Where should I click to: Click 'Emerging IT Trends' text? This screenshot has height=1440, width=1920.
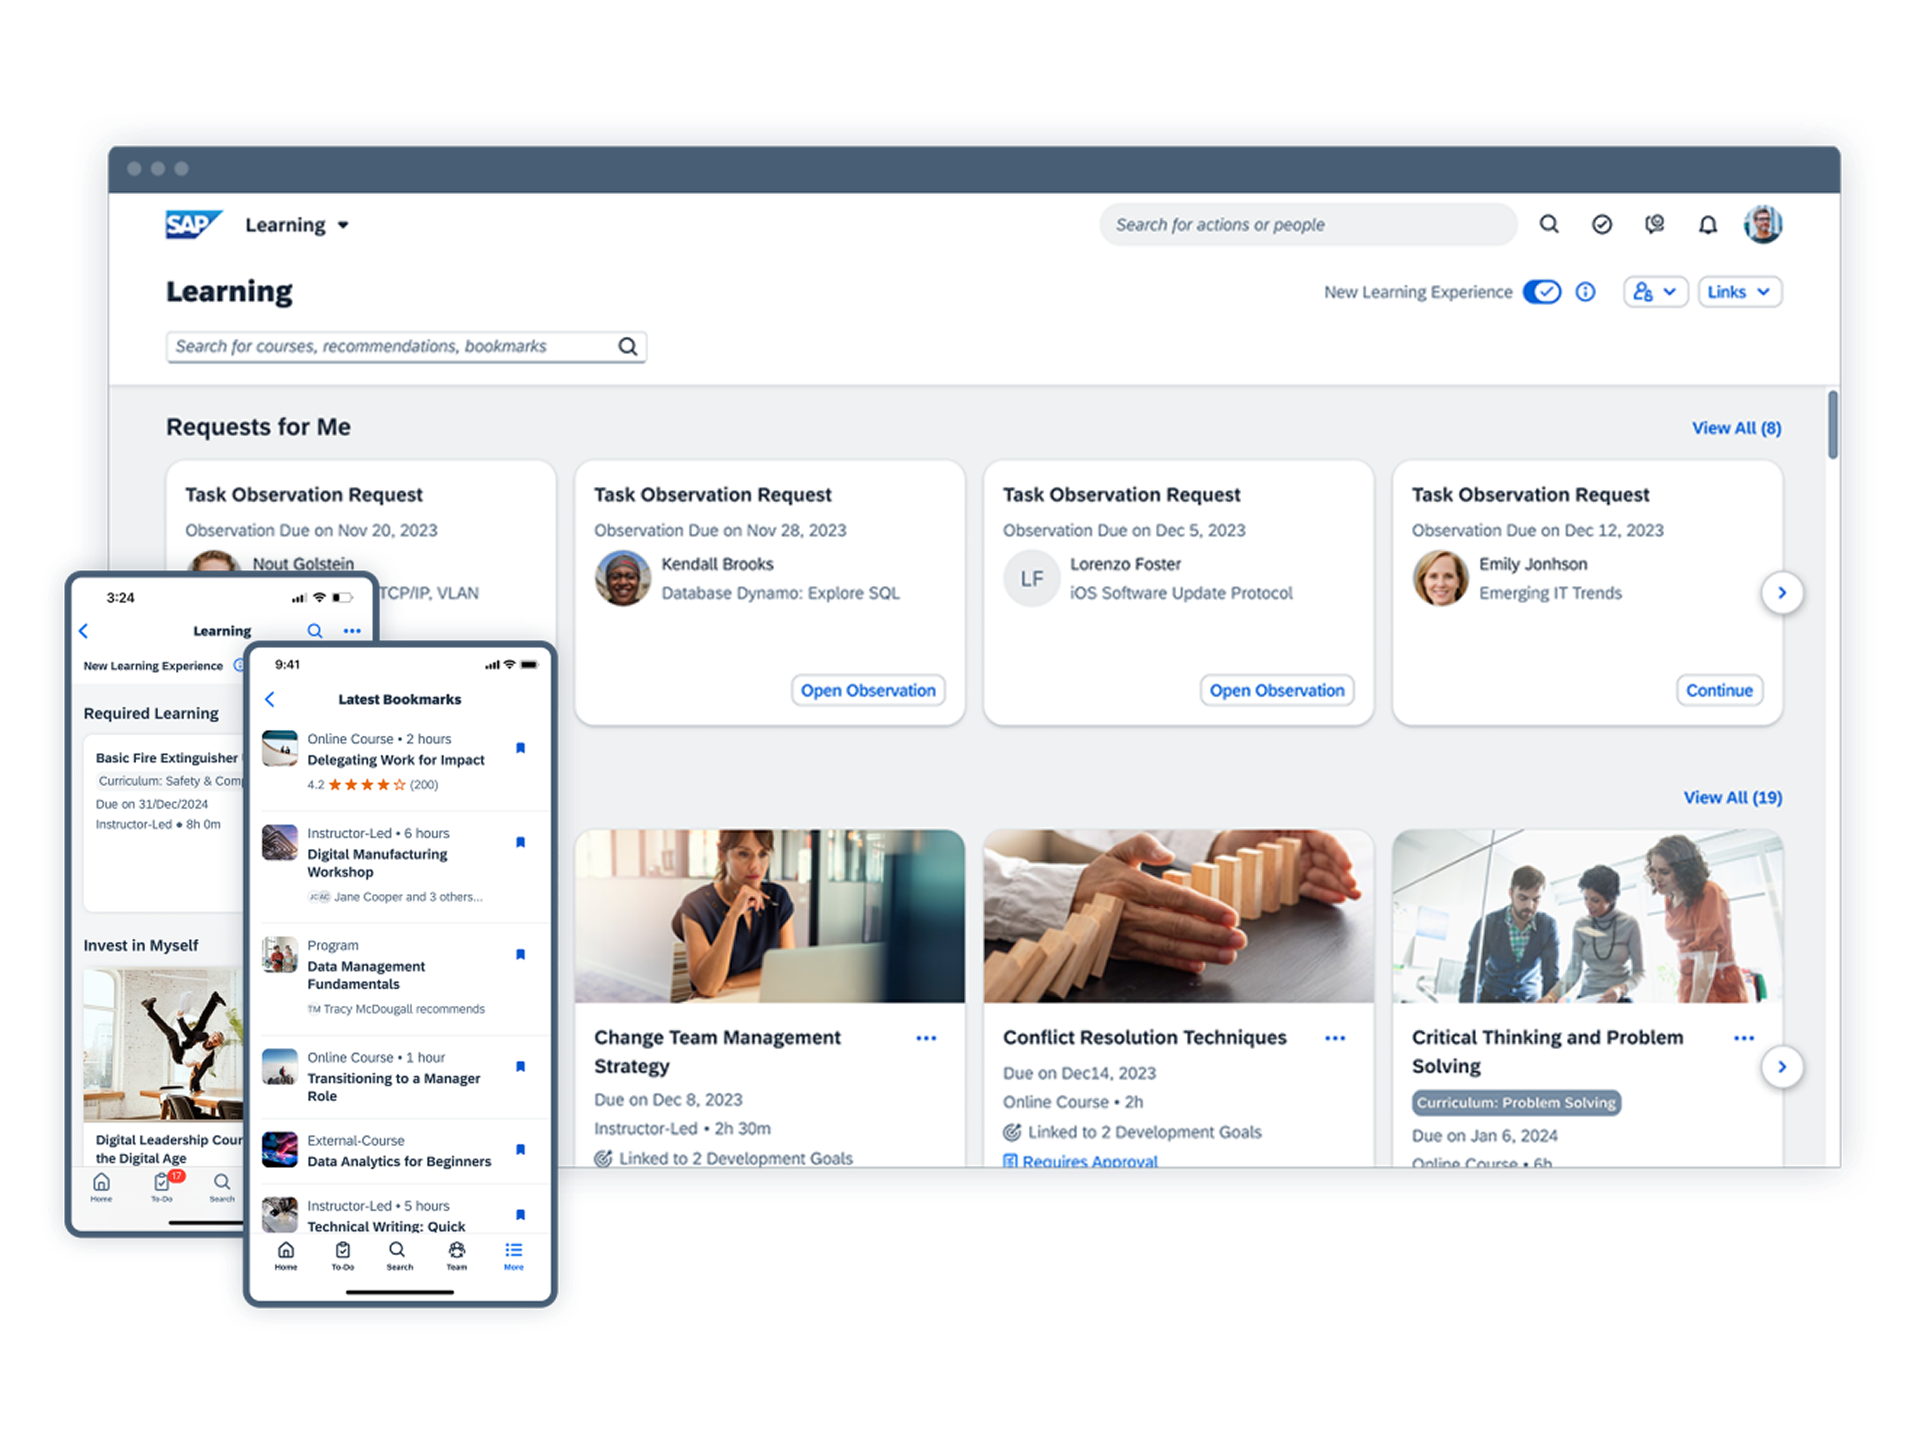[x=1550, y=593]
